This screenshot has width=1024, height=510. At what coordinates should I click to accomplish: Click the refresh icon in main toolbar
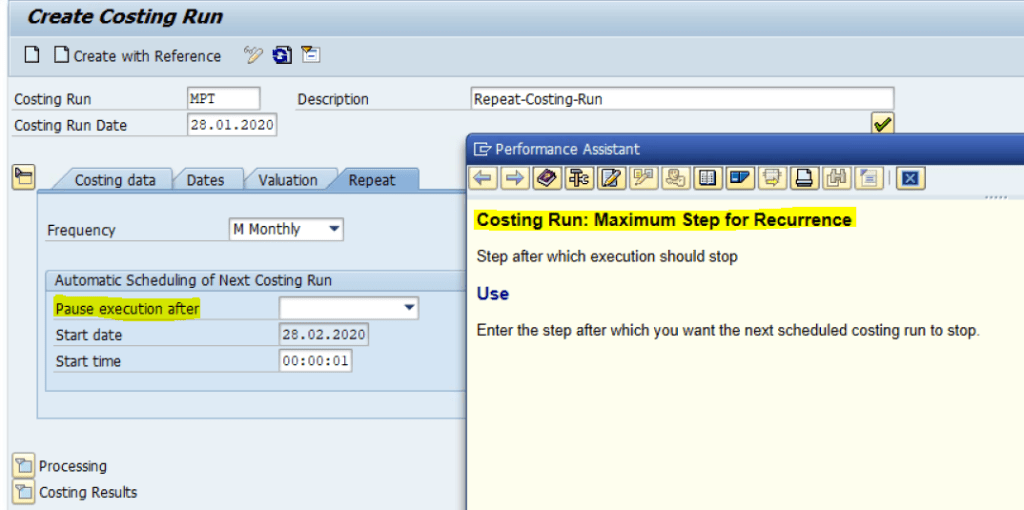[282, 55]
